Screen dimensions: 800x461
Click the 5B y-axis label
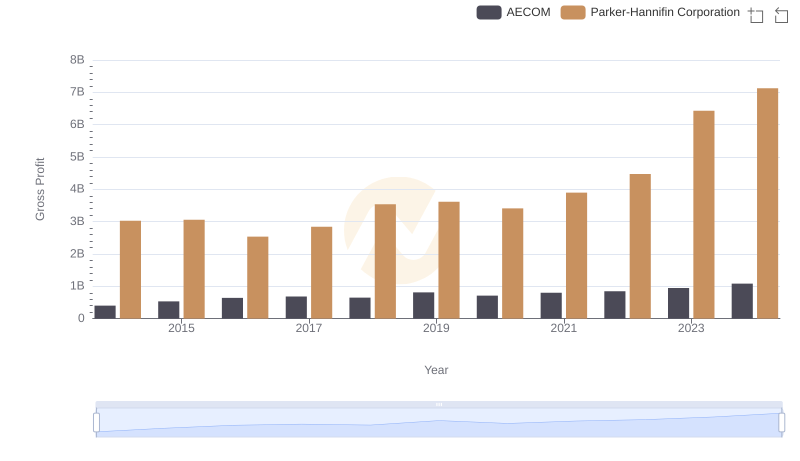77,157
